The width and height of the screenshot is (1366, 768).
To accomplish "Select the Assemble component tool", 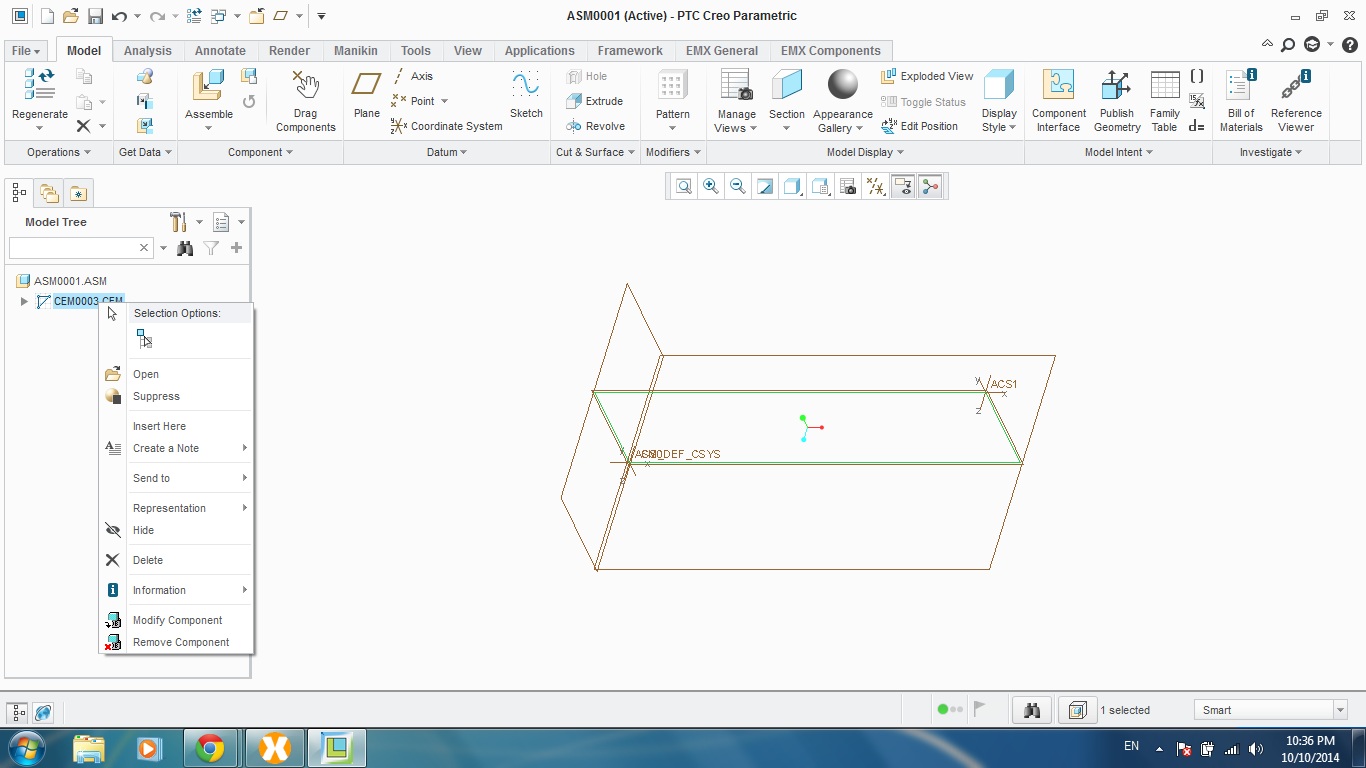I will tap(208, 86).
